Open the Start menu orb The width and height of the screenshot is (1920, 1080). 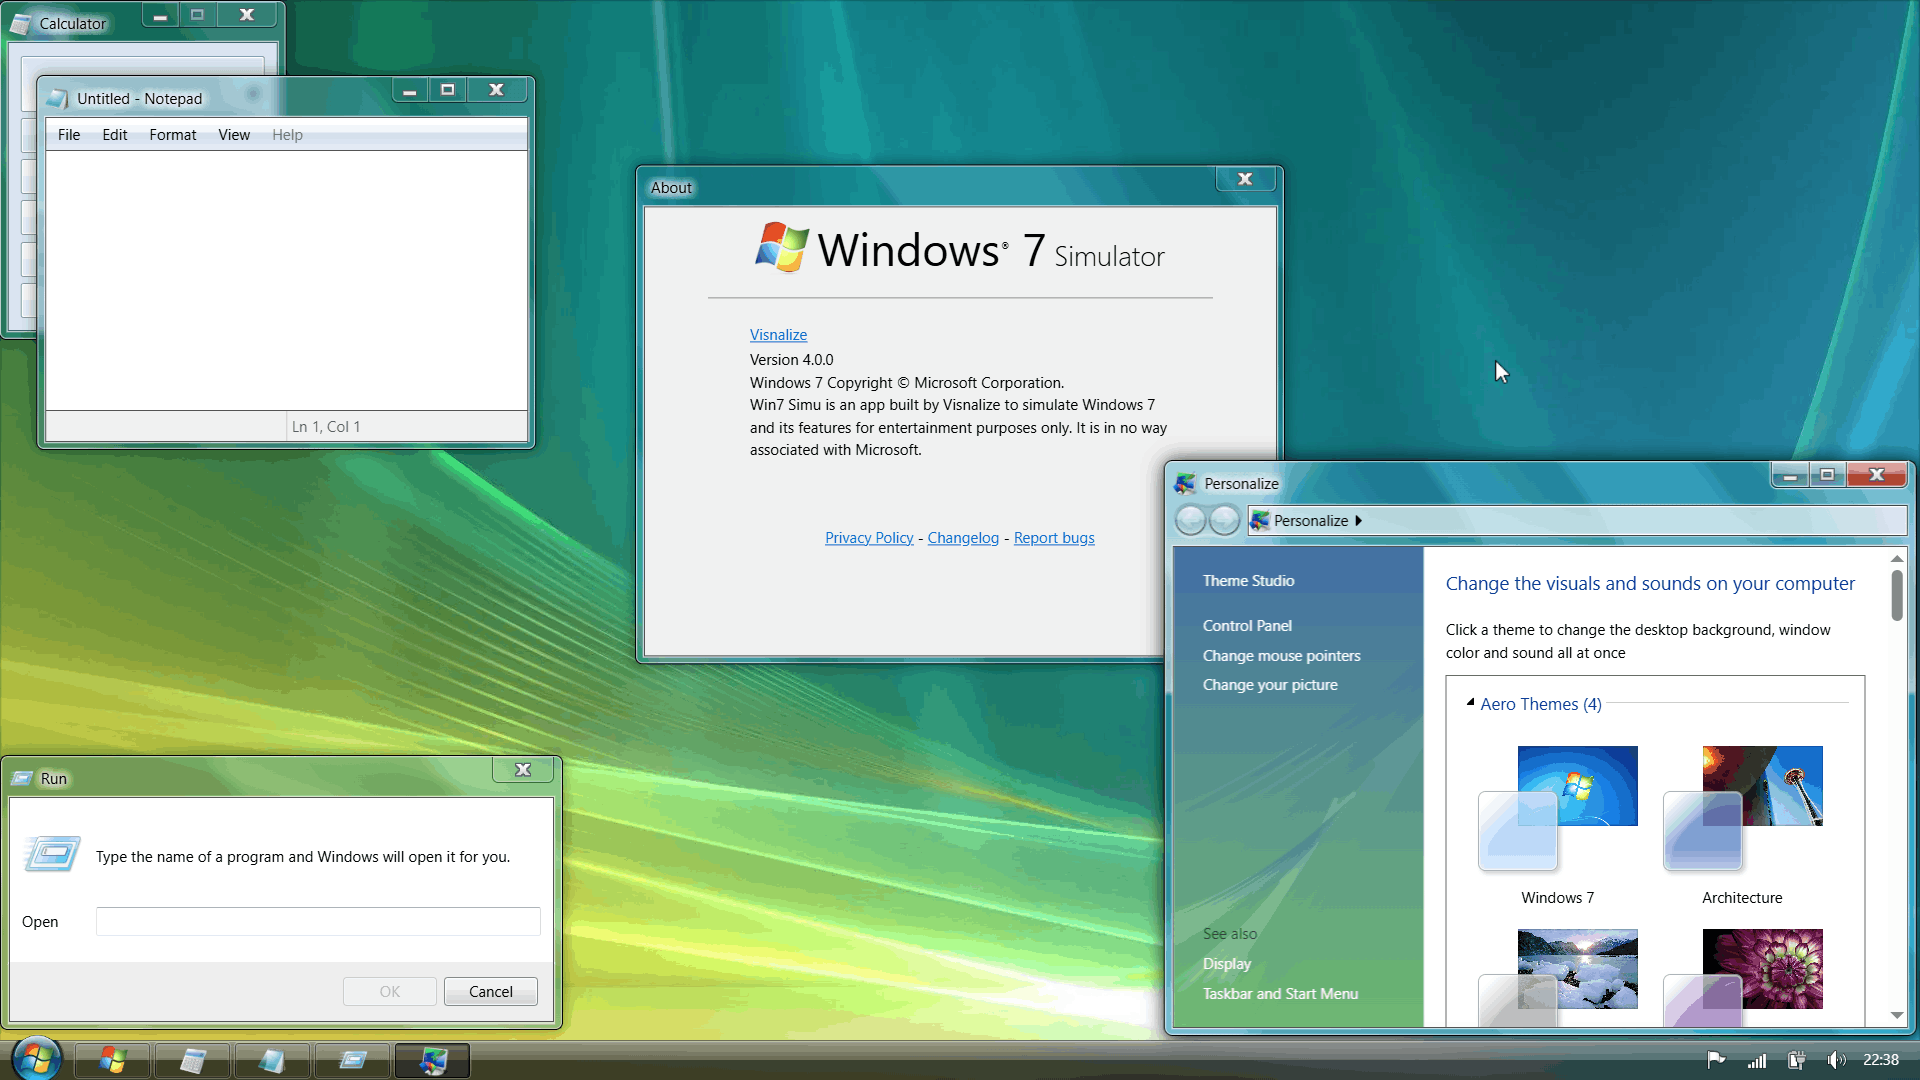click(37, 1058)
